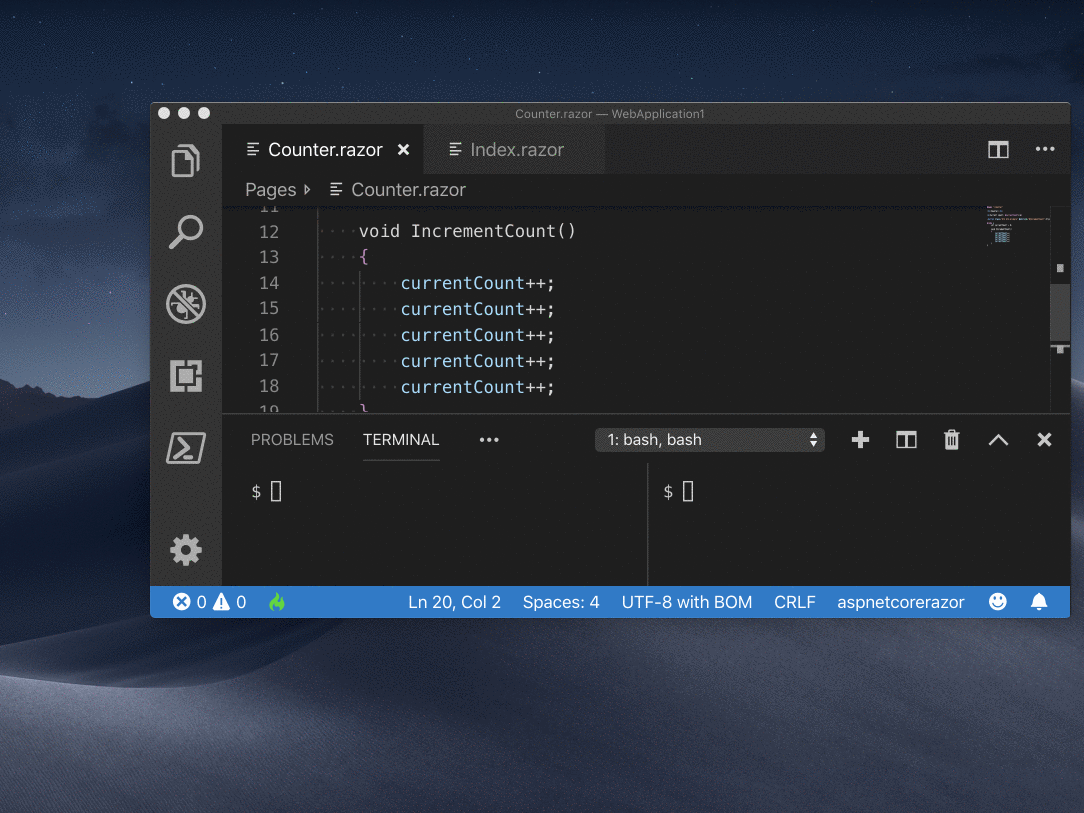This screenshot has width=1084, height=813.
Task: Switch to the PROBLEMS panel tab
Action: (x=292, y=440)
